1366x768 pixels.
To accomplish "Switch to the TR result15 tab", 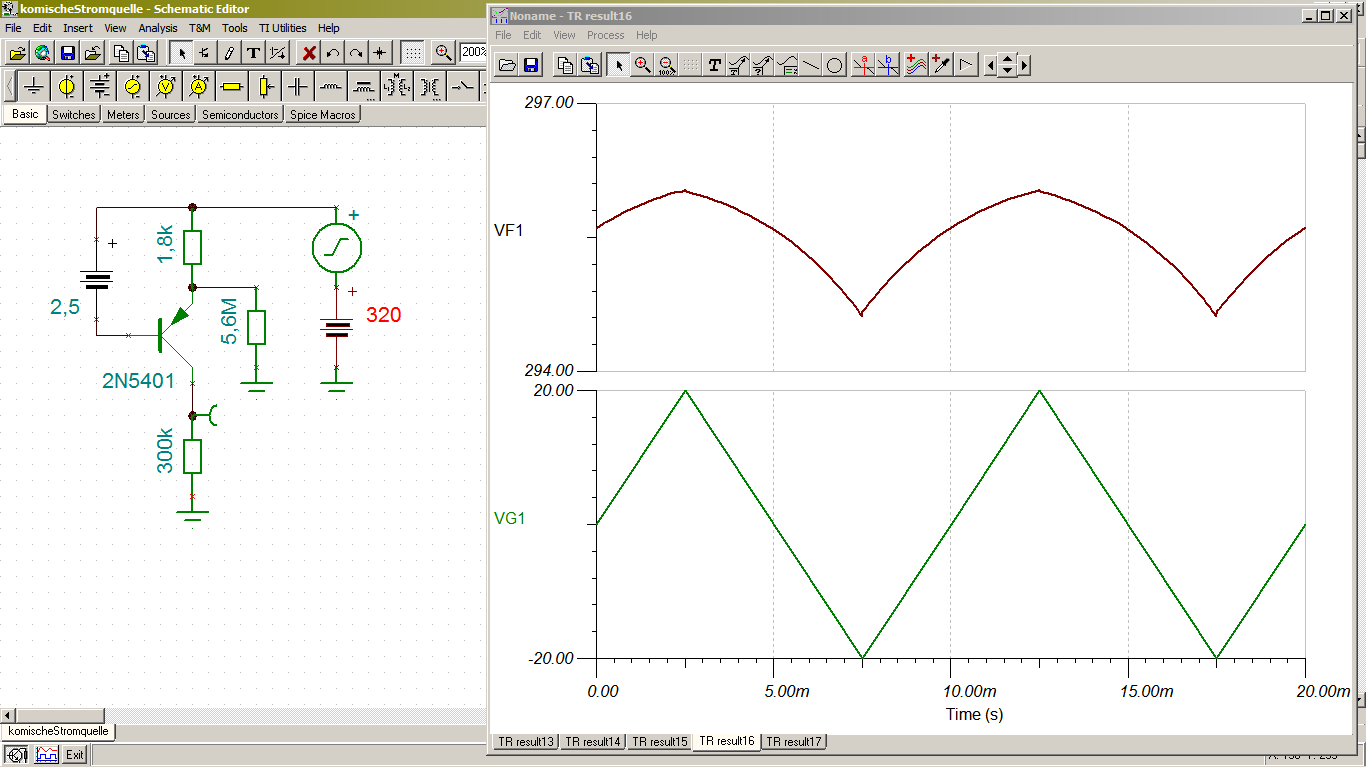I will (x=660, y=742).
